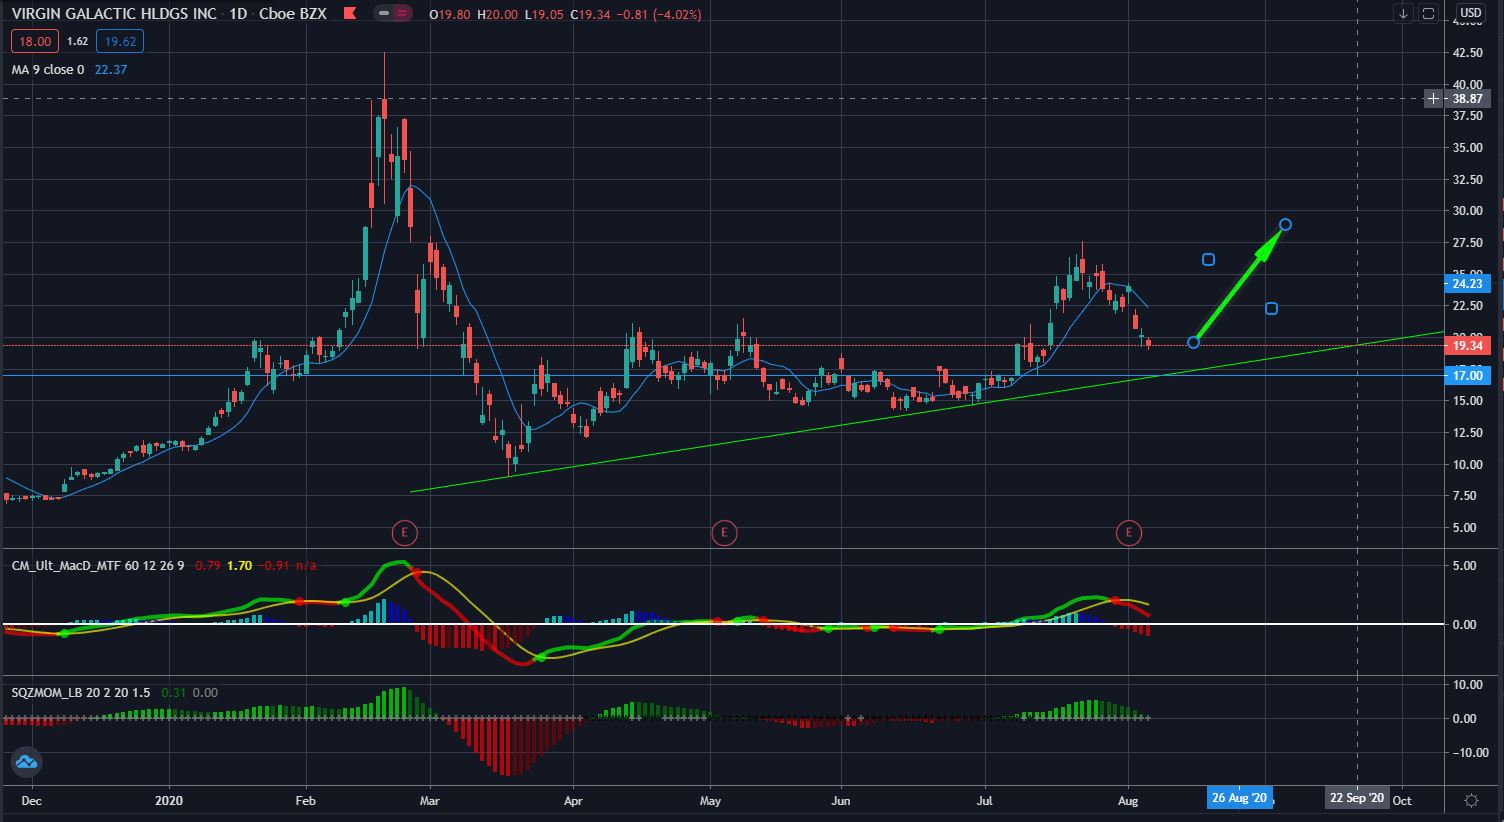This screenshot has width=1504, height=822.
Task: Click the blue square handle near 26.00
Action: 1208,260
